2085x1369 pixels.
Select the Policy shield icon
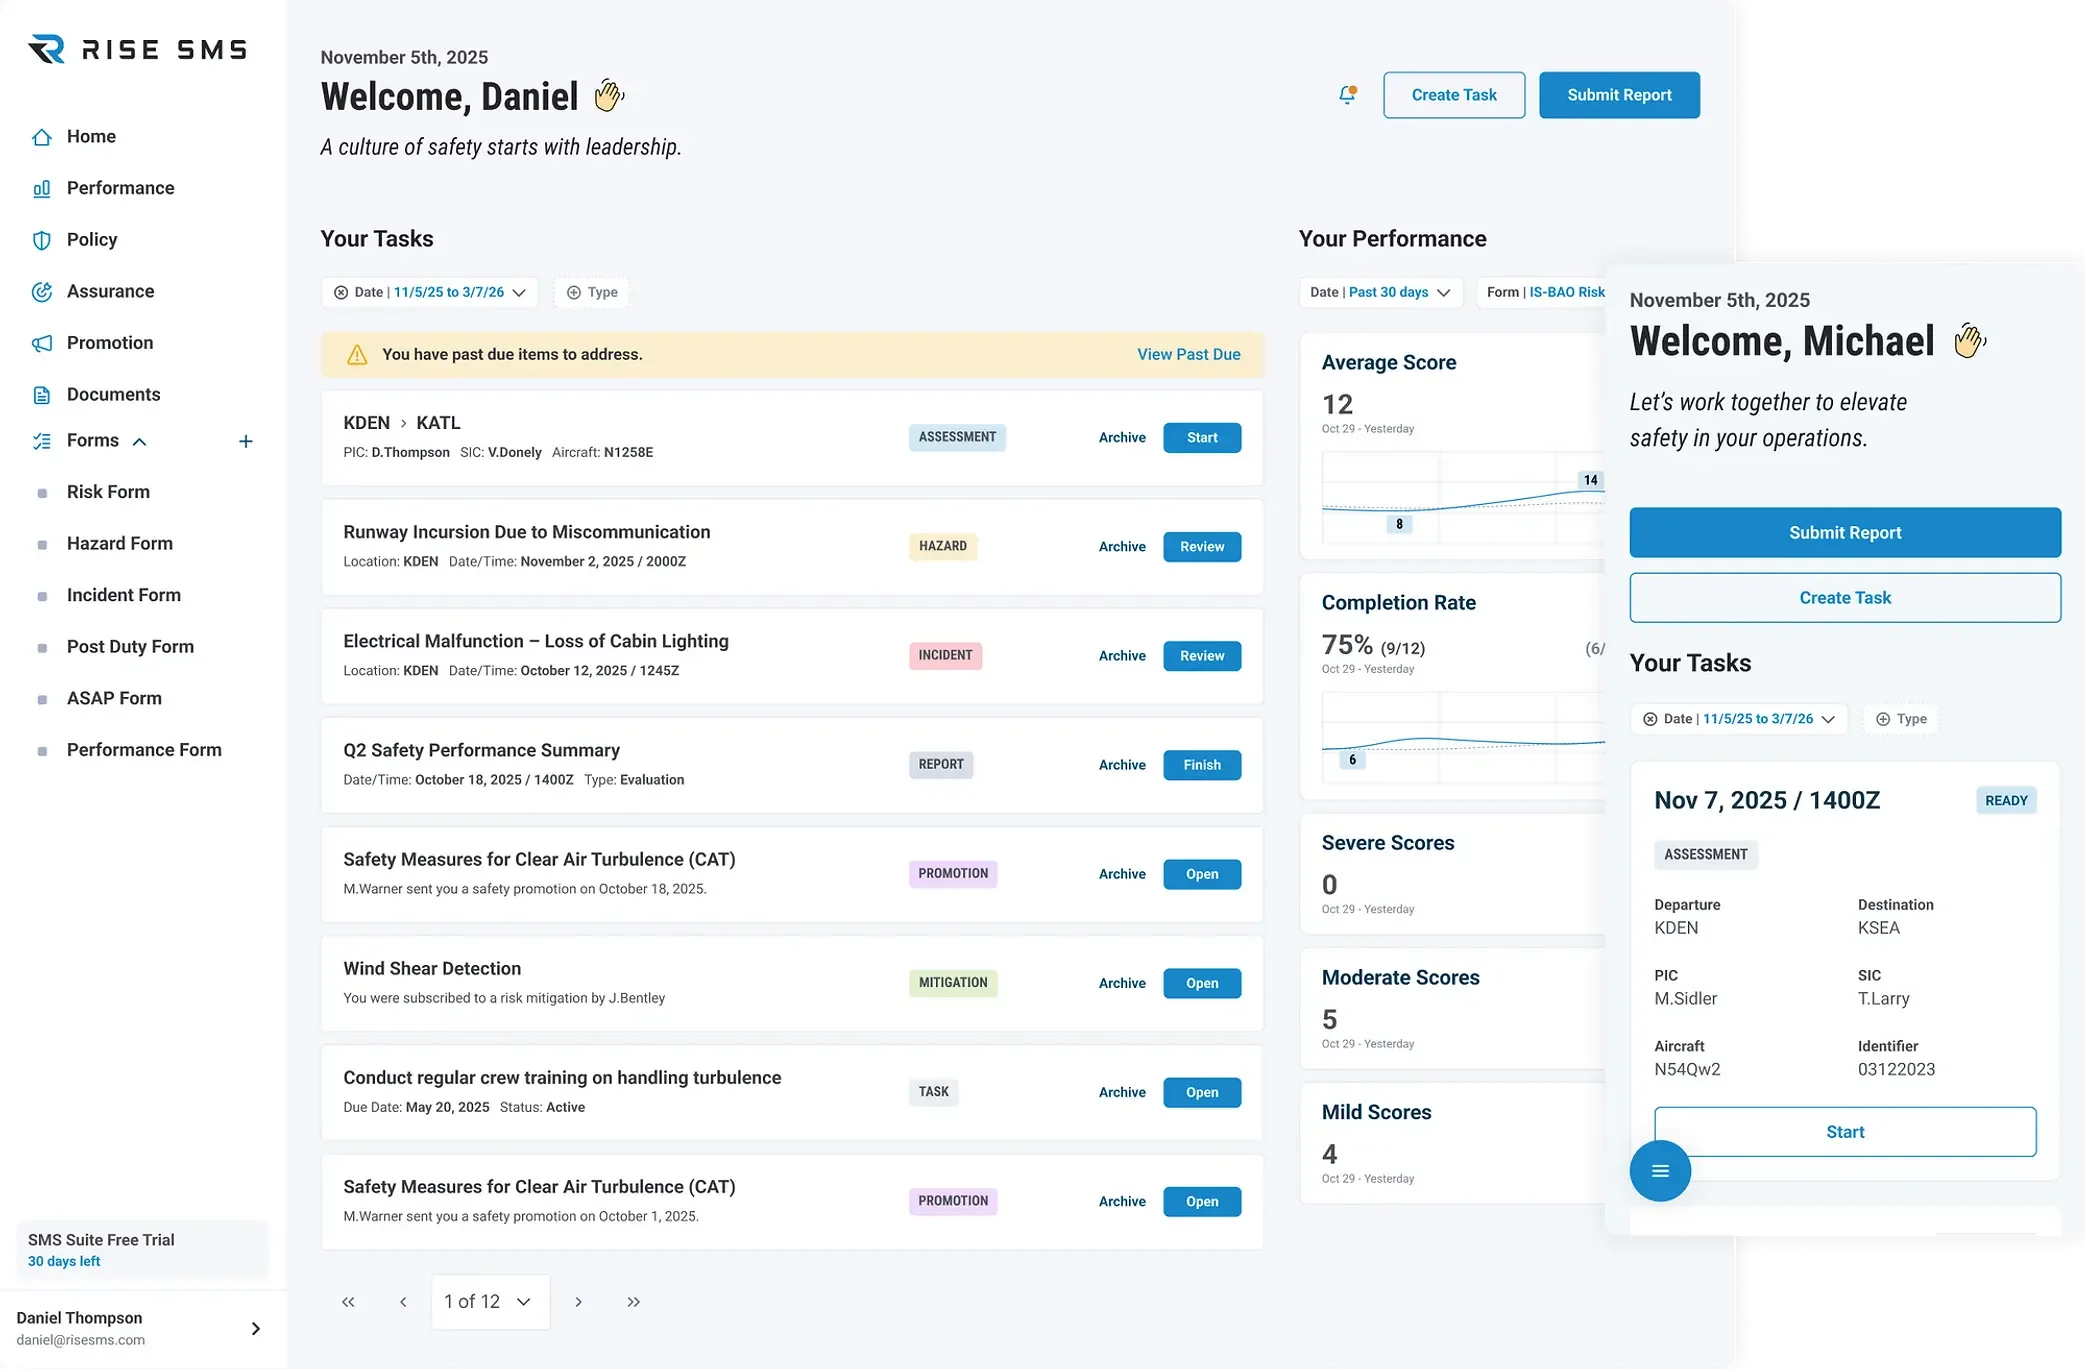click(x=41, y=239)
